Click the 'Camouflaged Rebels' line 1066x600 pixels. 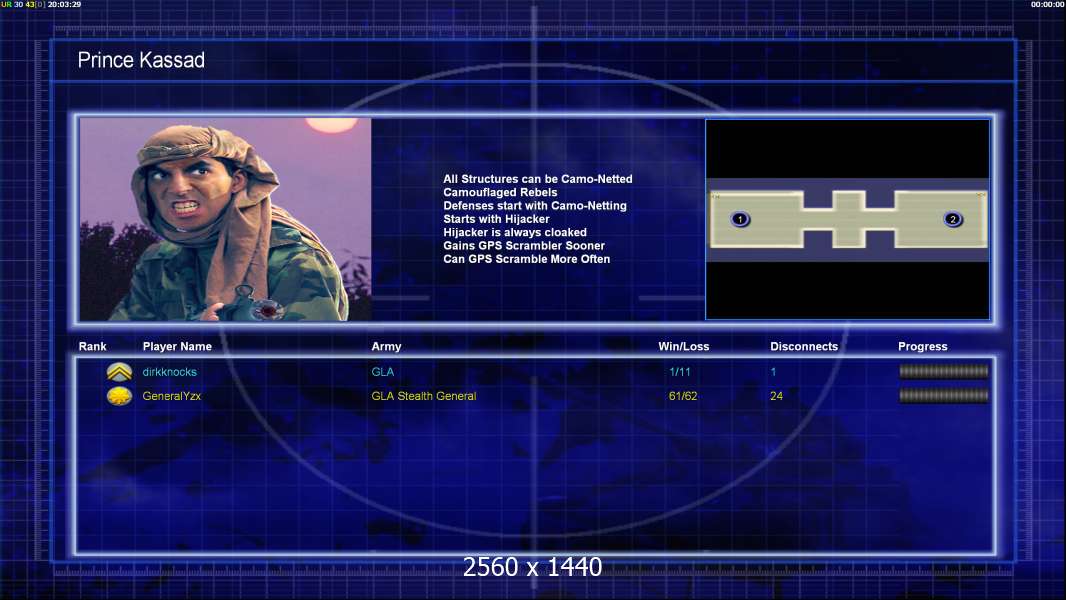pyautogui.click(x=500, y=192)
